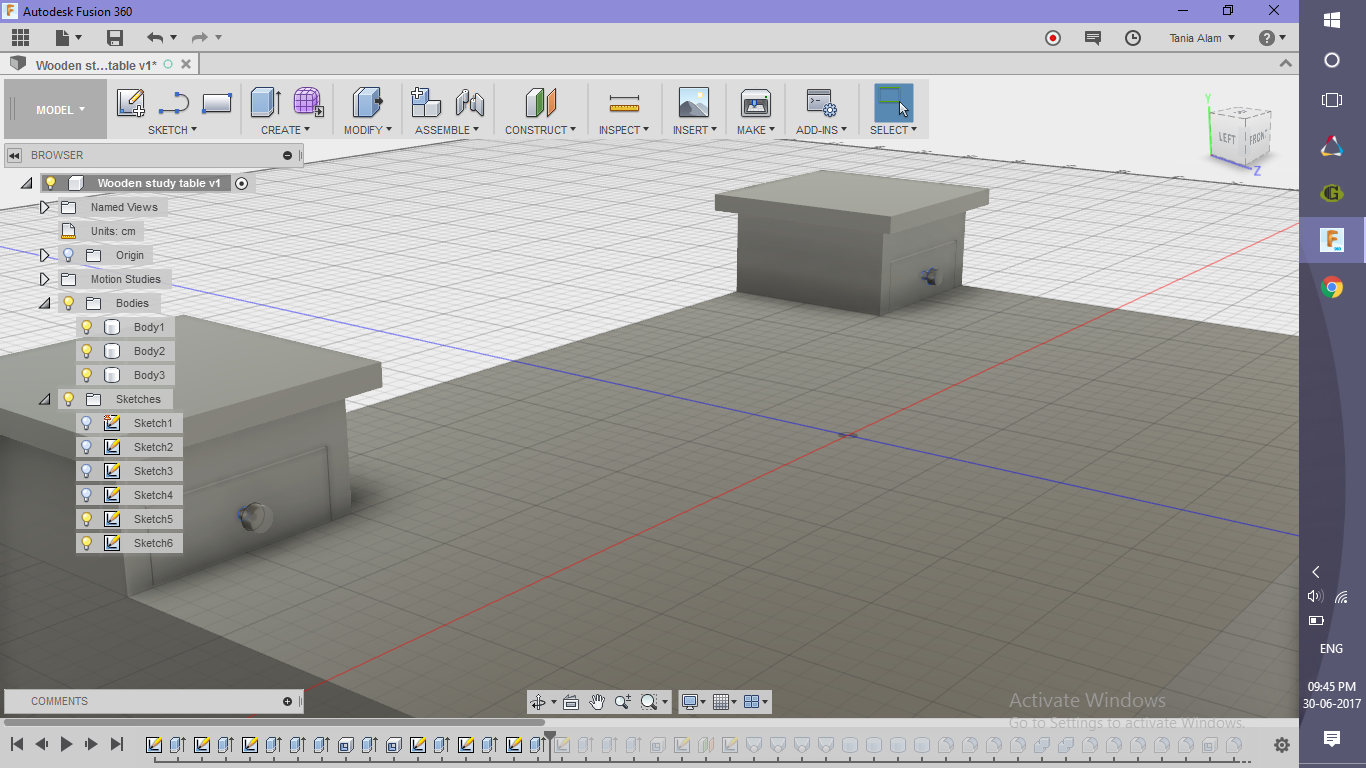Collapse the BROWSER panel with arrows
Screen dimensions: 1366x768
coord(14,155)
